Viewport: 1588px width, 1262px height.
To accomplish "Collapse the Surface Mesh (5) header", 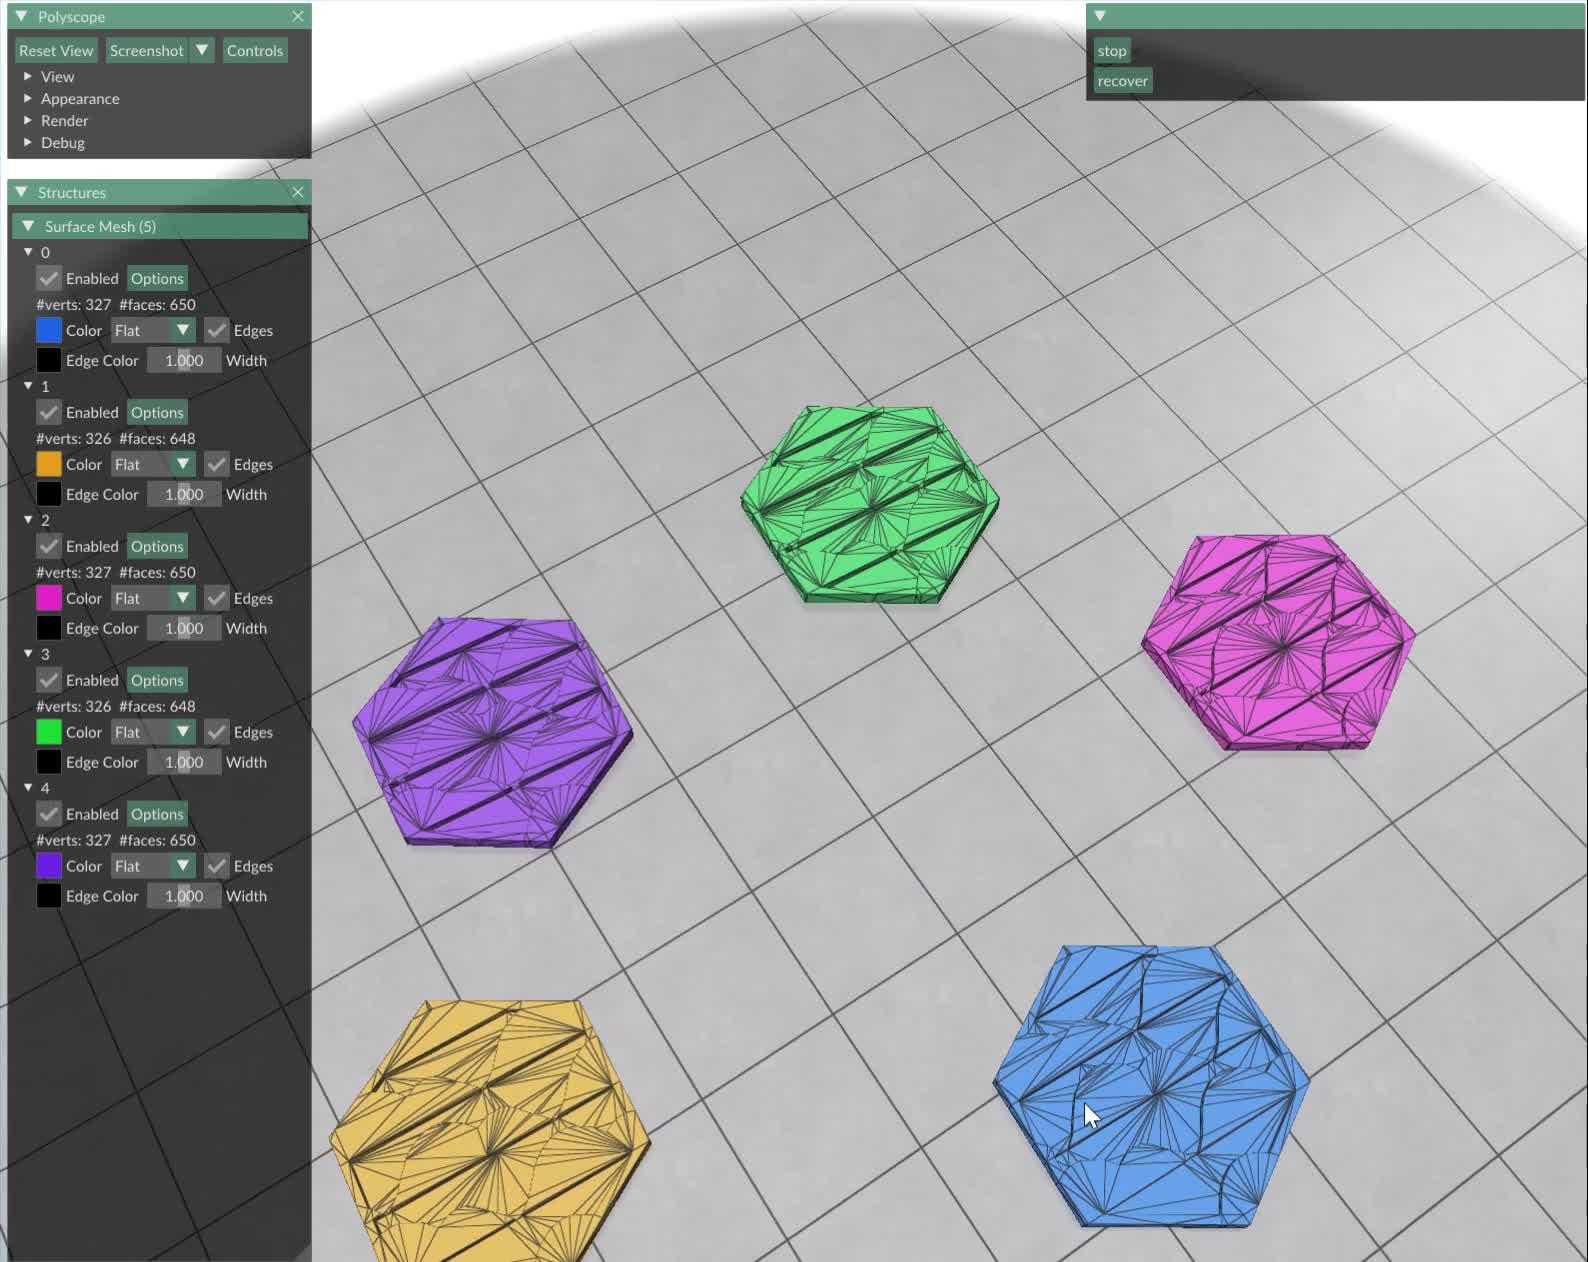I will (x=160, y=226).
